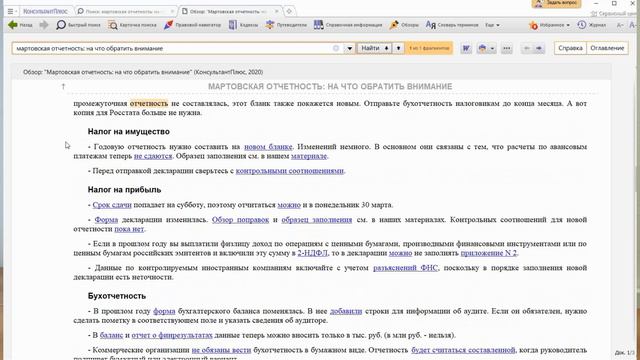640x360 pixels.
Task: Open Словарь терминов
Action: click(452, 25)
